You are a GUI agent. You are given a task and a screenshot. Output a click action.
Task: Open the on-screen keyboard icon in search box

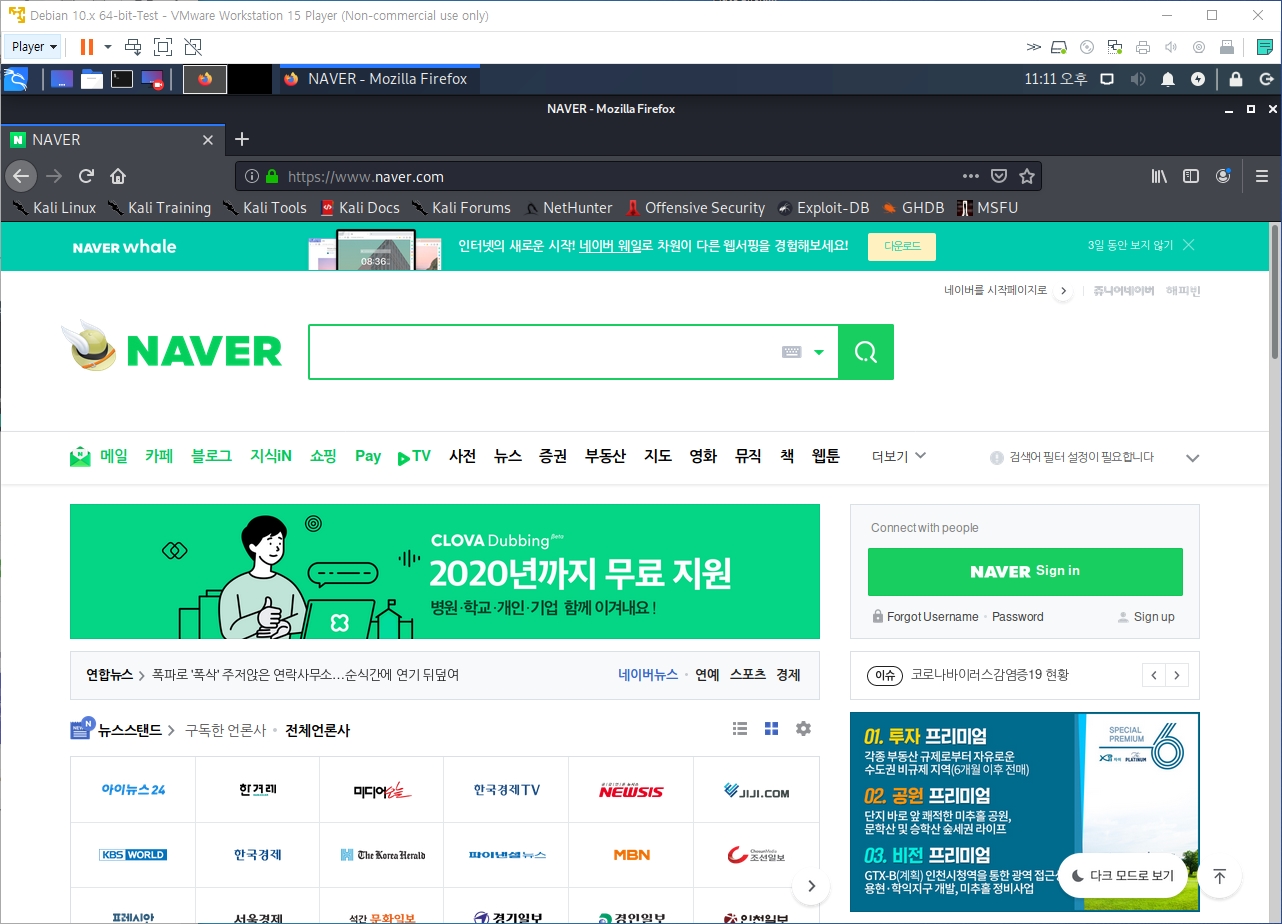tap(791, 352)
